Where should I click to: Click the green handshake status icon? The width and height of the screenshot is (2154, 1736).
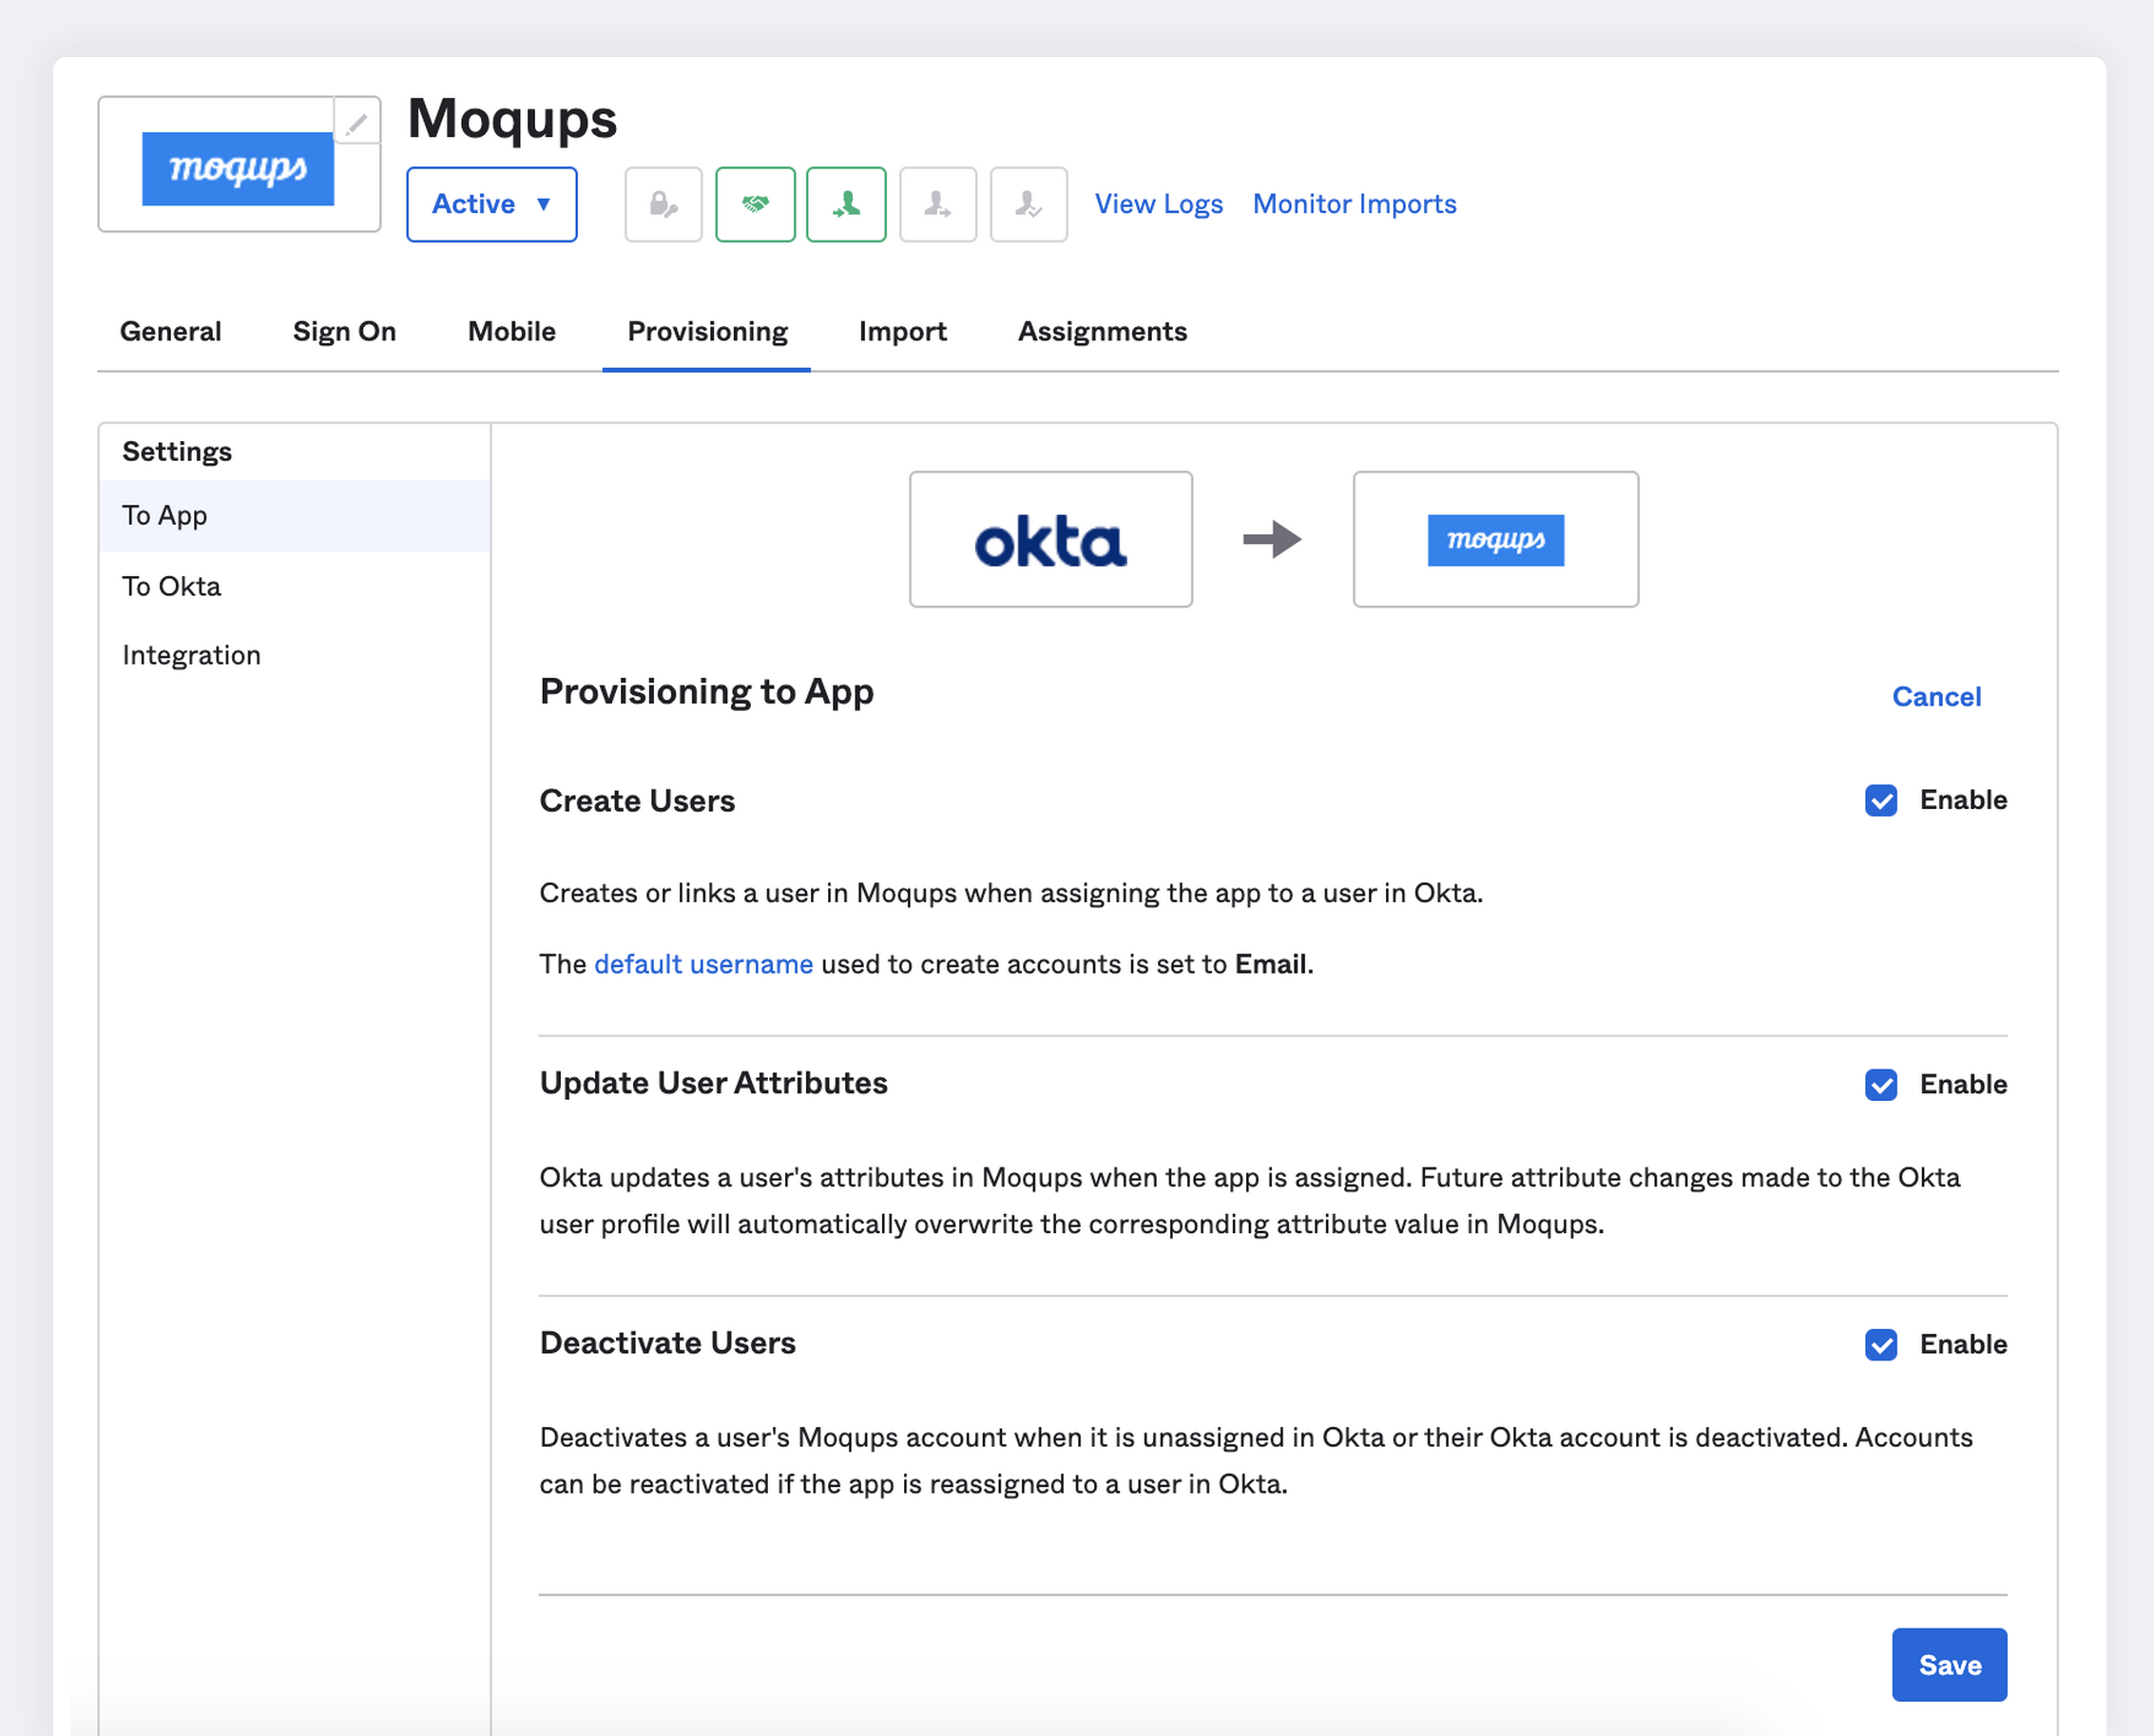coord(755,205)
